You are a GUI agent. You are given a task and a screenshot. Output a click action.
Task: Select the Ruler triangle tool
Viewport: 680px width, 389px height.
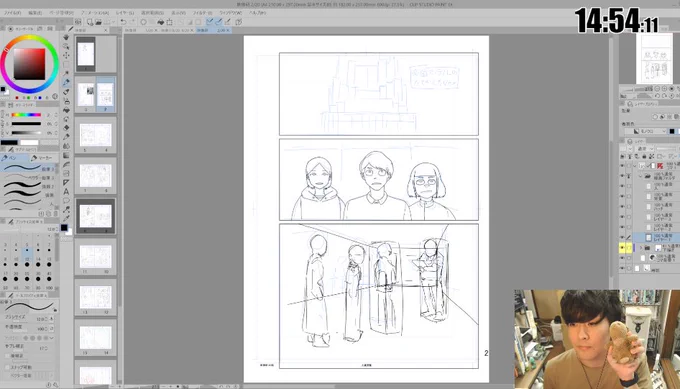[x=66, y=183]
